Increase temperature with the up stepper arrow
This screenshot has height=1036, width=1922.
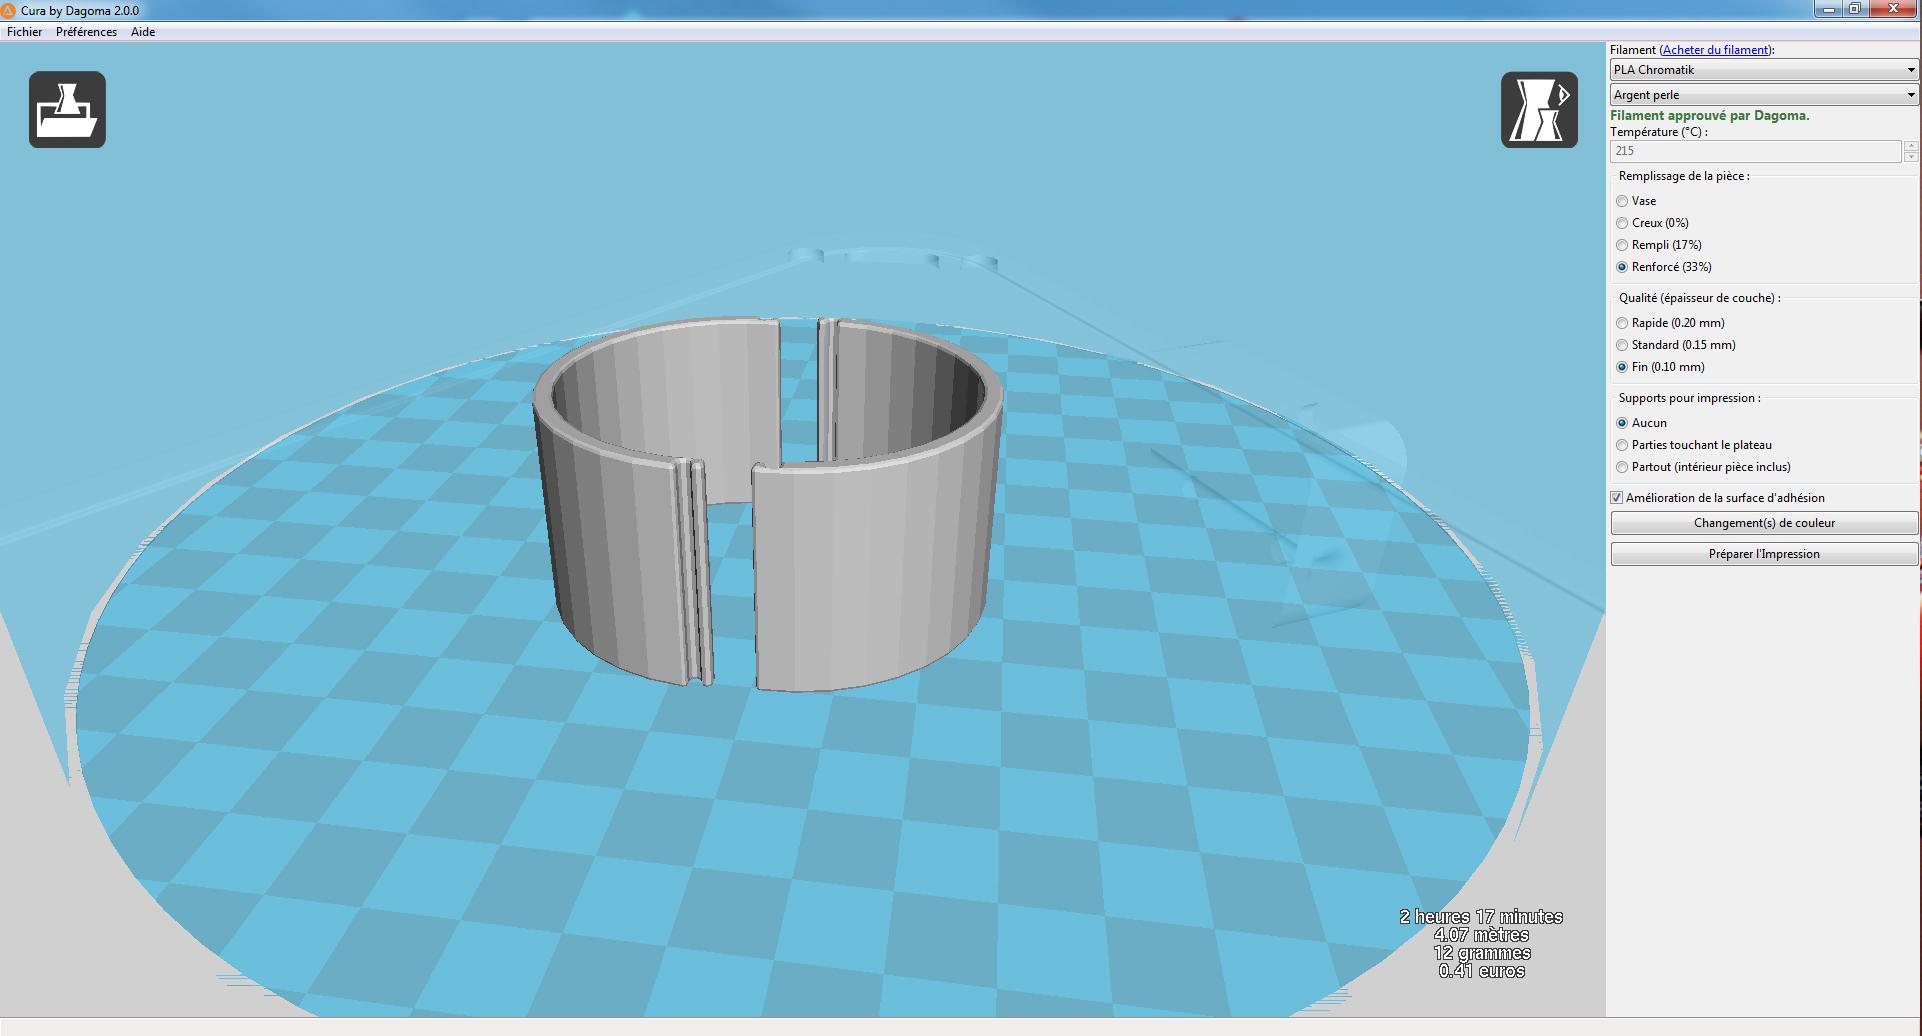click(x=1911, y=146)
